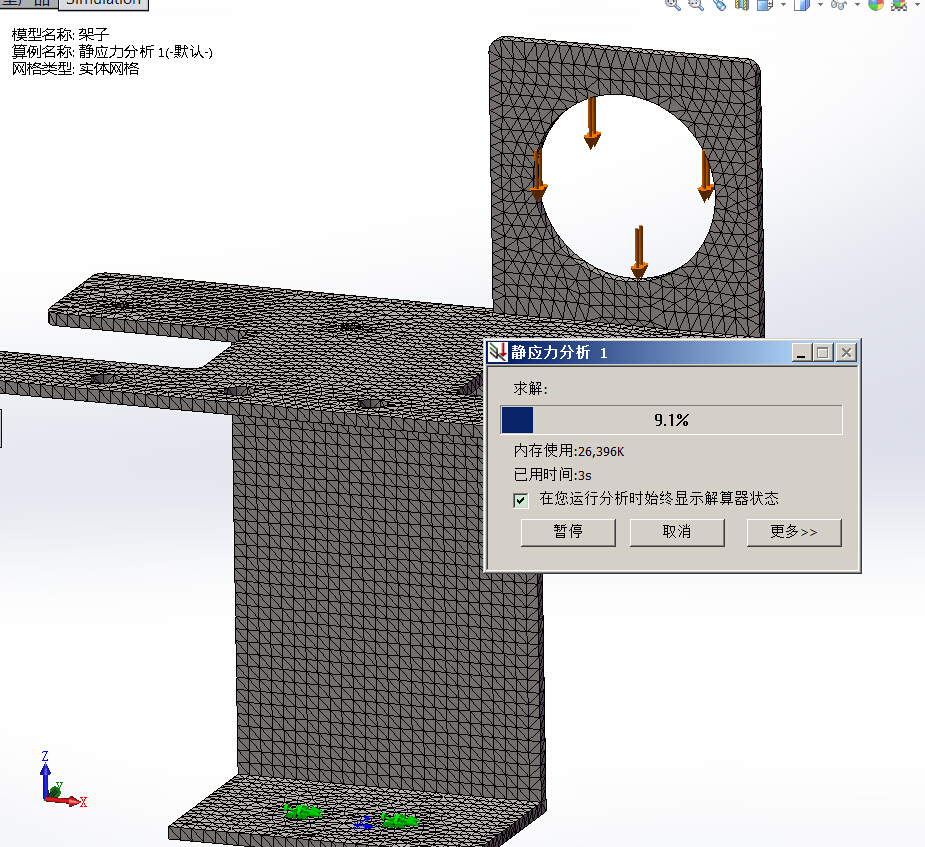Click the 9.1% solver progress bar
The height and width of the screenshot is (847, 925).
click(x=672, y=420)
